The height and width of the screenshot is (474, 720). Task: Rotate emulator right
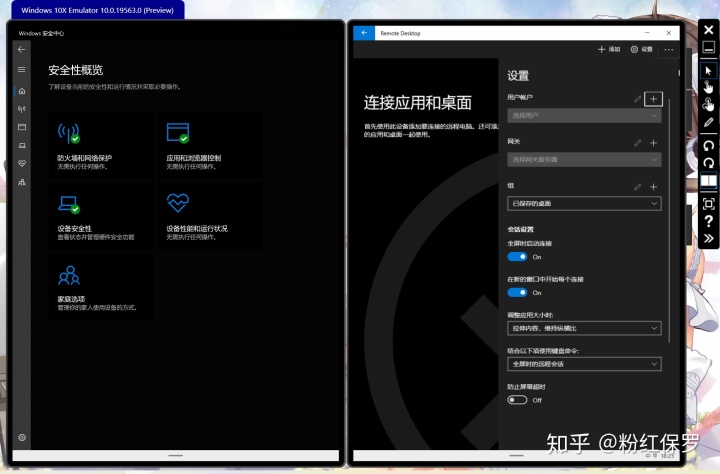709,163
